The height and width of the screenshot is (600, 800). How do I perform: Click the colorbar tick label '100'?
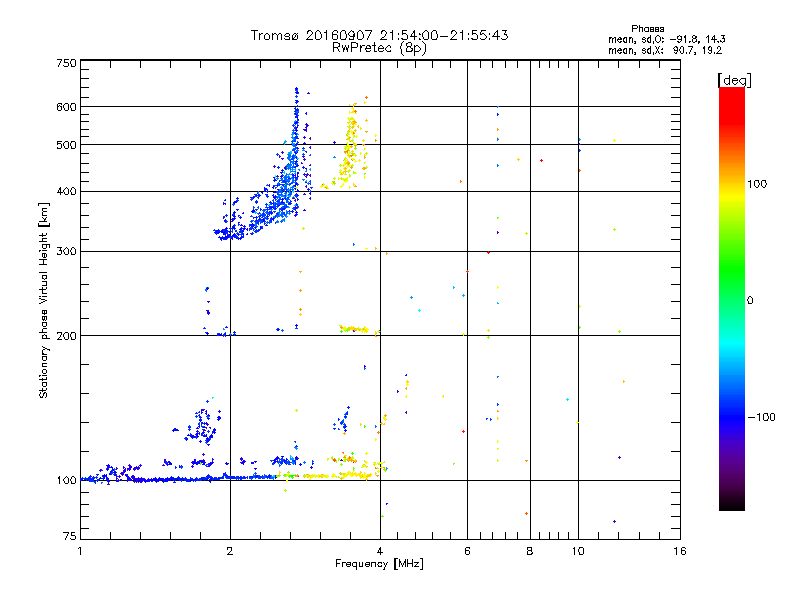pyautogui.click(x=757, y=184)
